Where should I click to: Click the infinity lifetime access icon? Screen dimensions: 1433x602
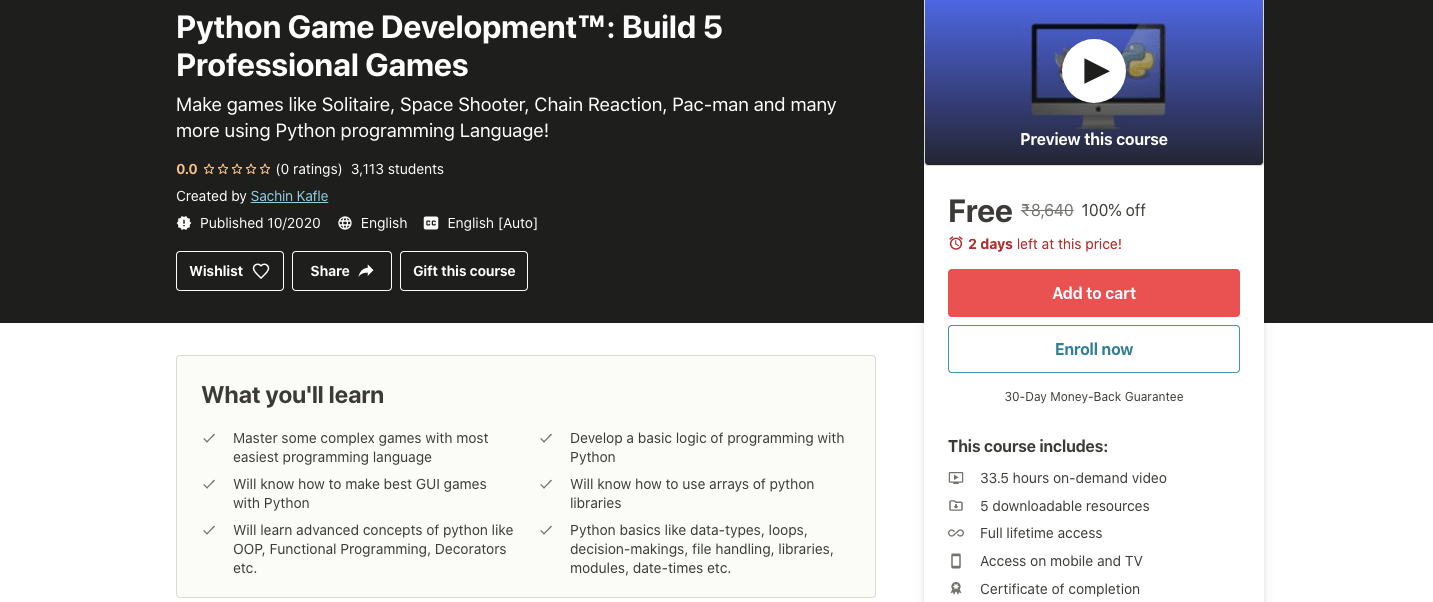tap(956, 533)
